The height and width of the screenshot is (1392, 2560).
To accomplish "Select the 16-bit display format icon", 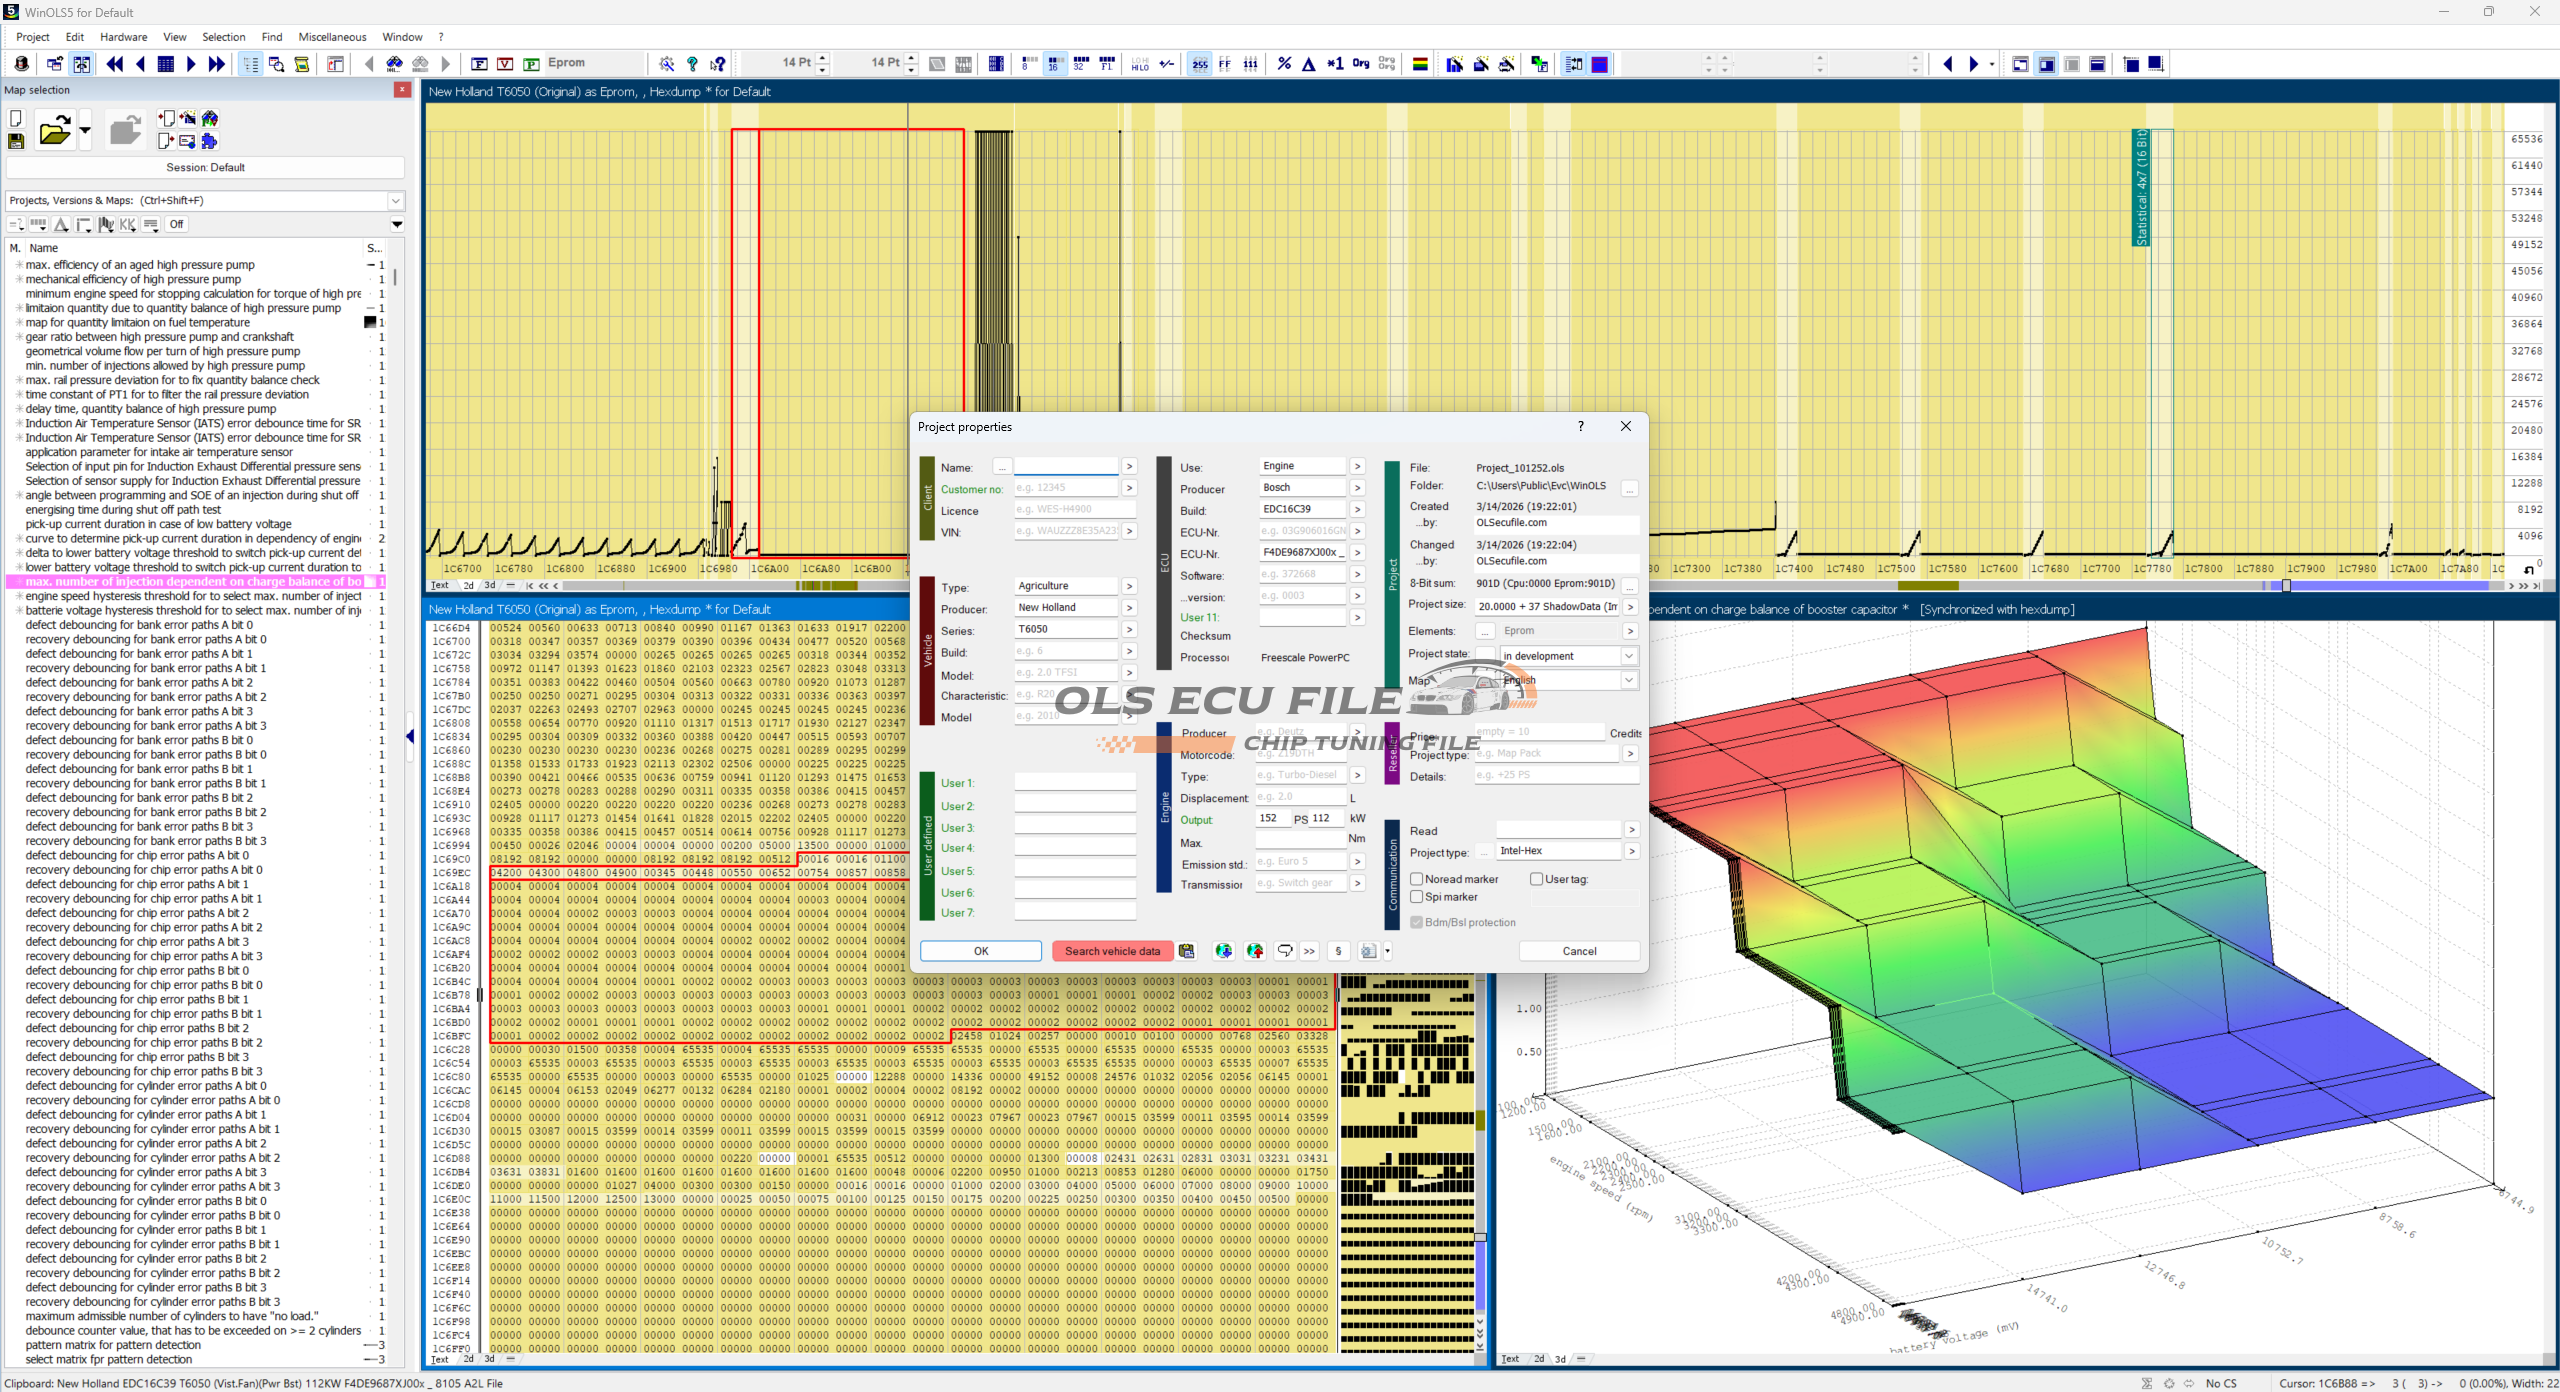I will pos(1054,64).
